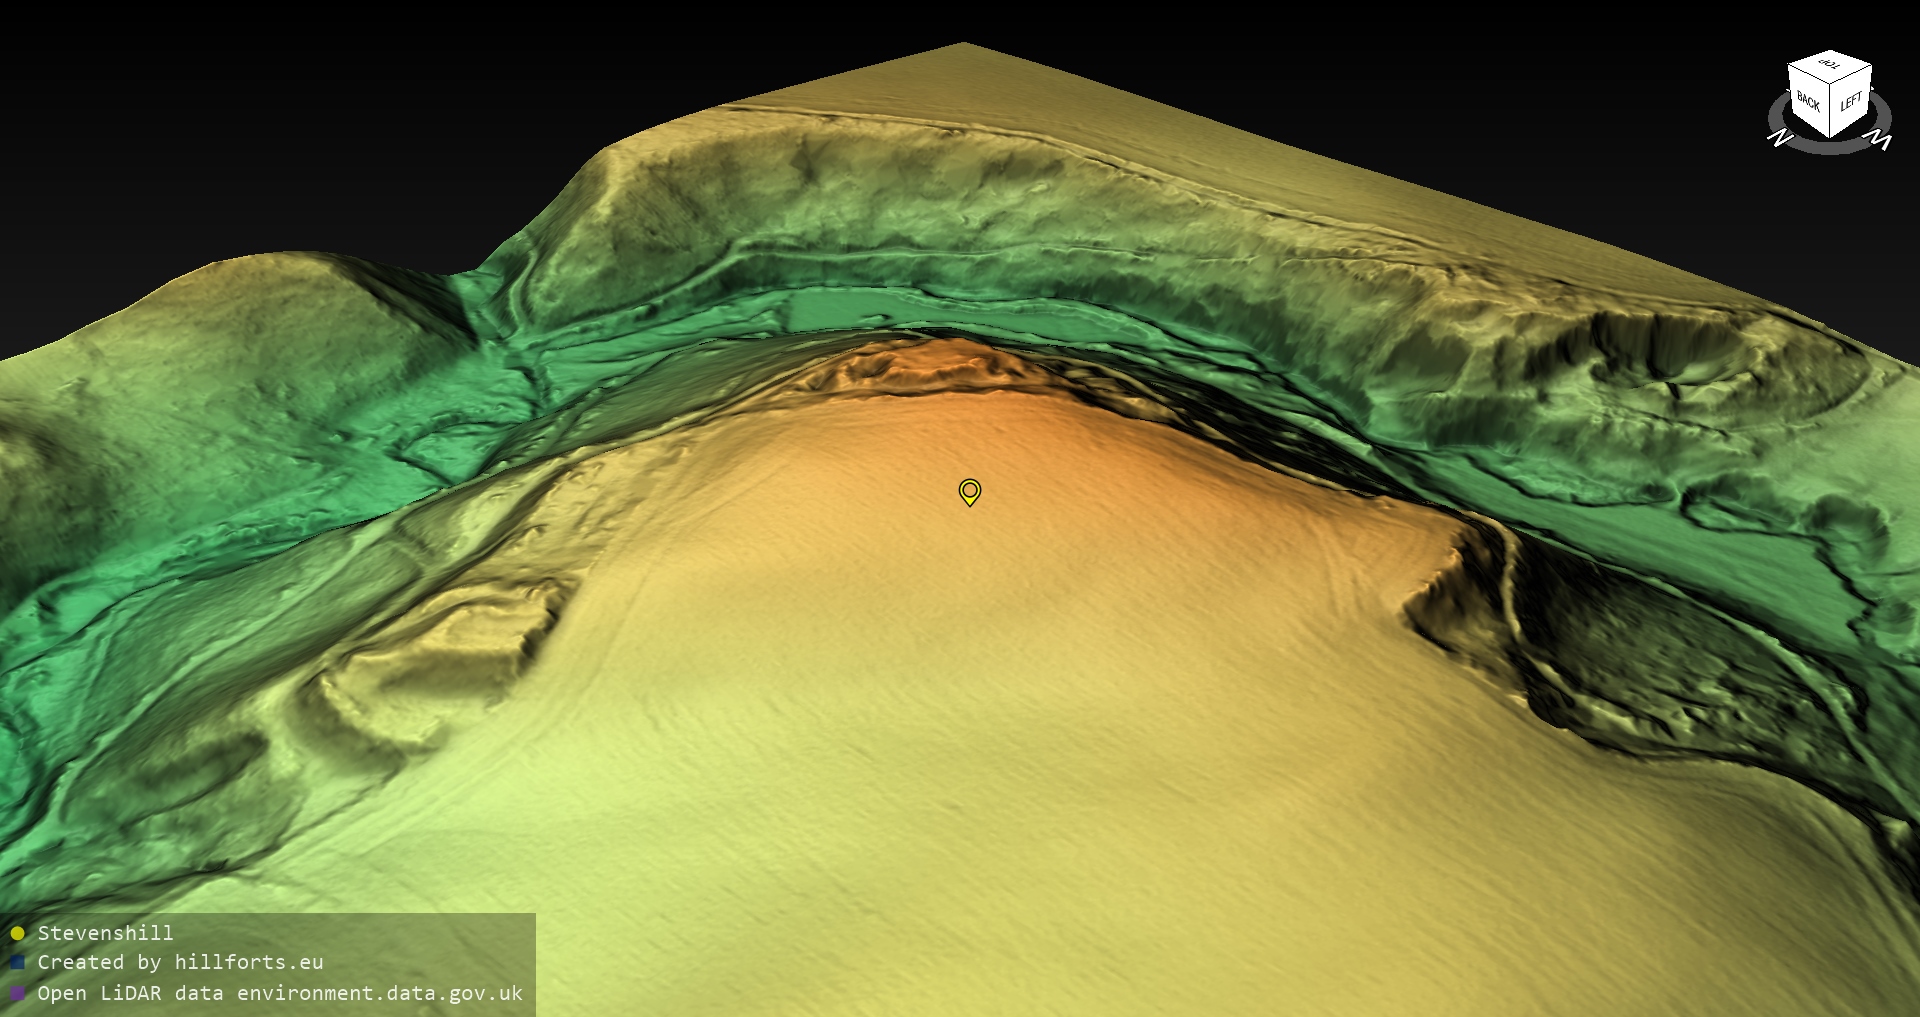Viewport: 1920px width, 1017px height.
Task: Click the edge between BACK and LEFT faces
Action: [1831, 110]
